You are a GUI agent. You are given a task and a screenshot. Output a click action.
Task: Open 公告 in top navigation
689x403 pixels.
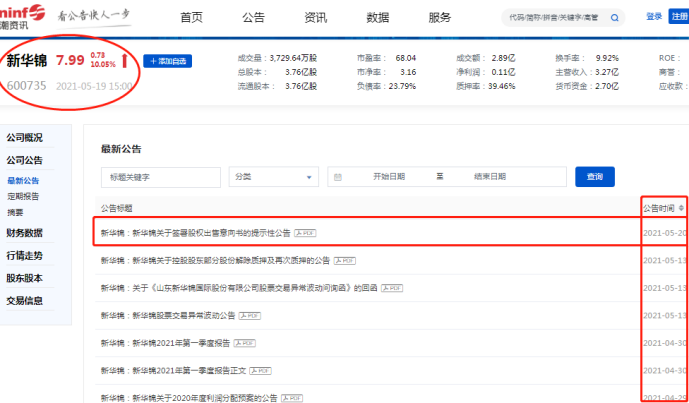tap(254, 18)
